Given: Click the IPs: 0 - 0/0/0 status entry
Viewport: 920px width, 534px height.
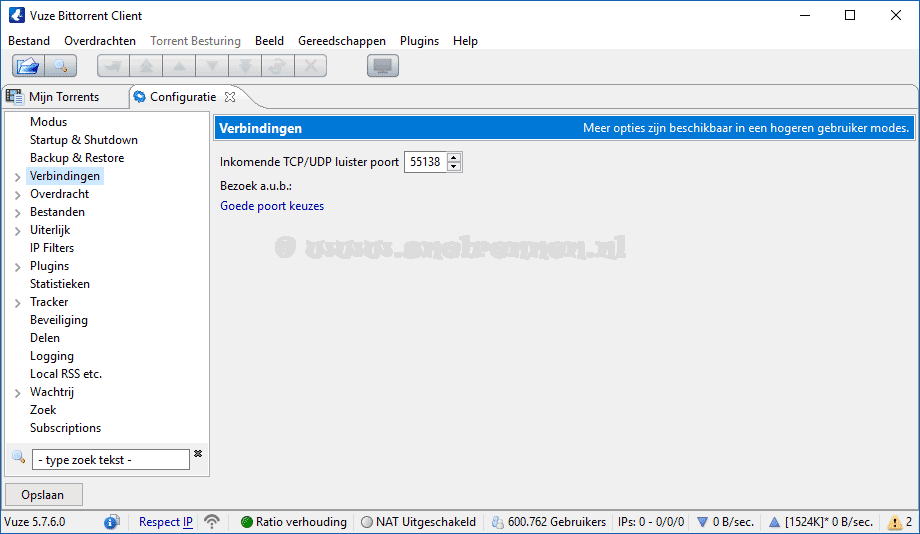Looking at the screenshot, I should [651, 522].
